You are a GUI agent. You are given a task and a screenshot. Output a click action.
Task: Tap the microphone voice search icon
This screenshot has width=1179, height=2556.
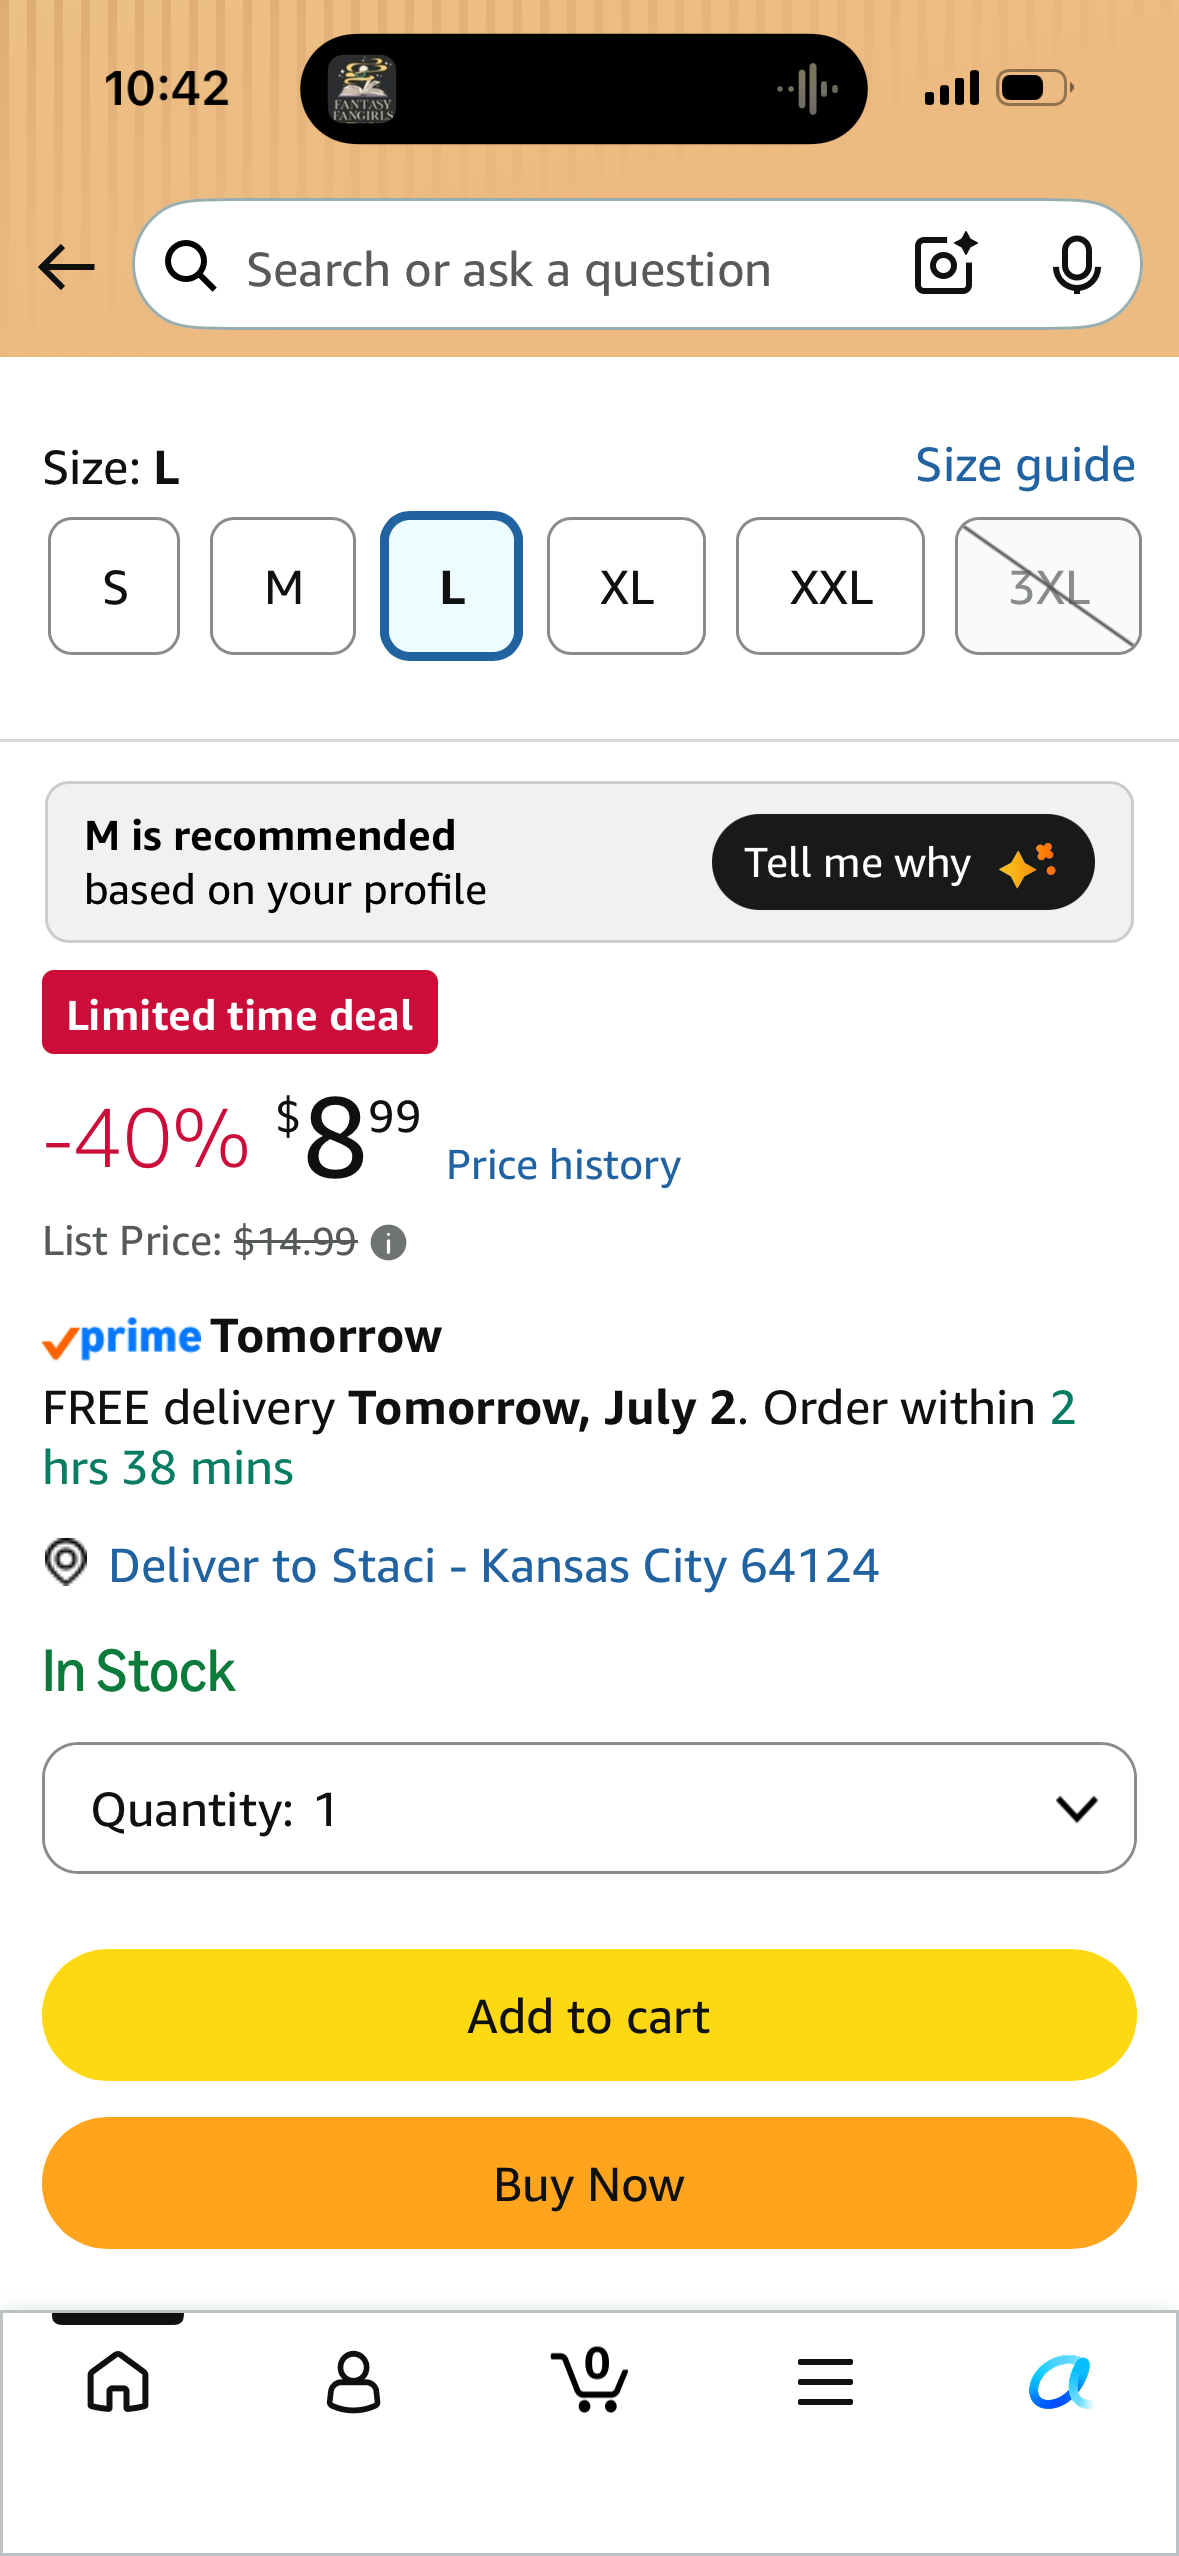click(x=1076, y=266)
